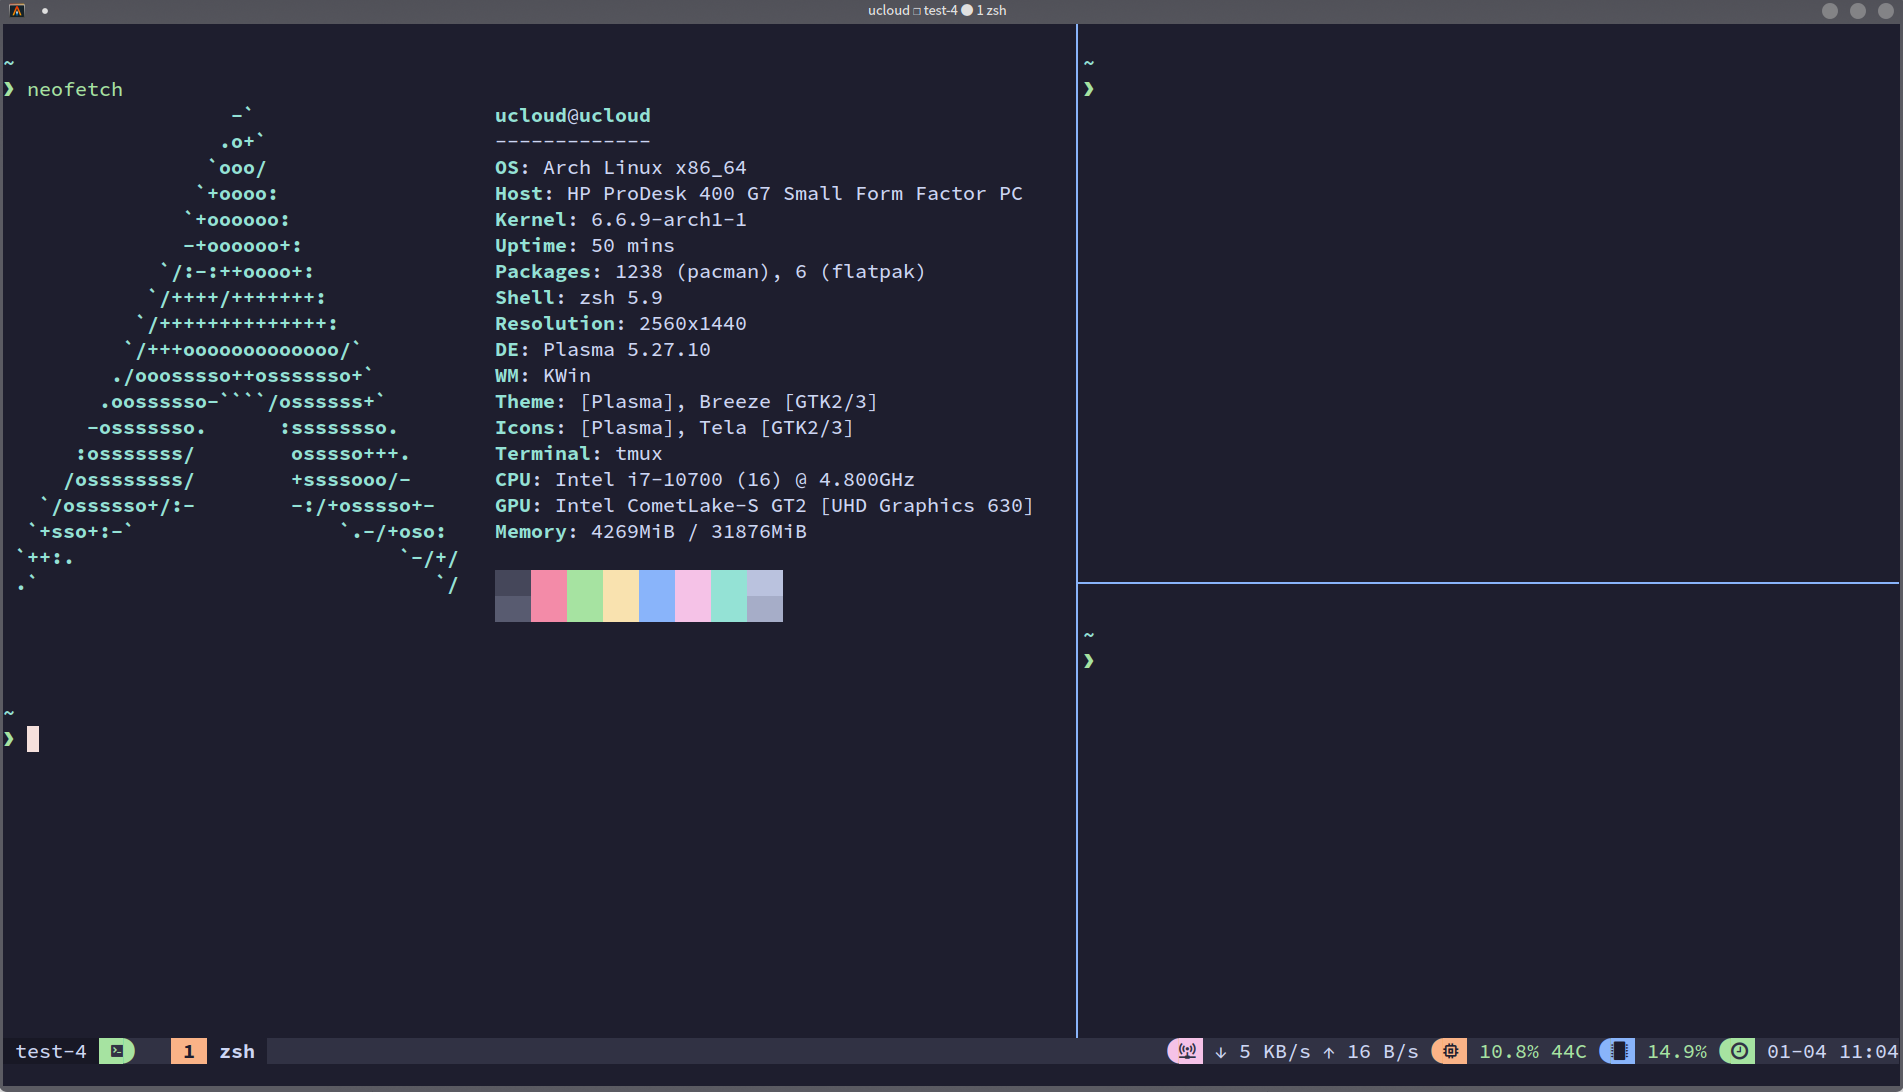The height and width of the screenshot is (1092, 1903).
Task: Click the Theme: [Plasma], Breeze line
Action: [x=686, y=401]
